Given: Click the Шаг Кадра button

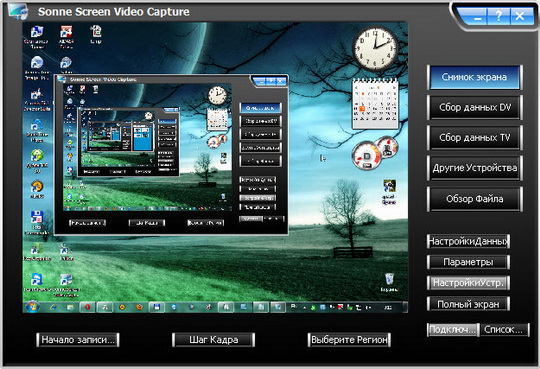Looking at the screenshot, I should click(214, 340).
